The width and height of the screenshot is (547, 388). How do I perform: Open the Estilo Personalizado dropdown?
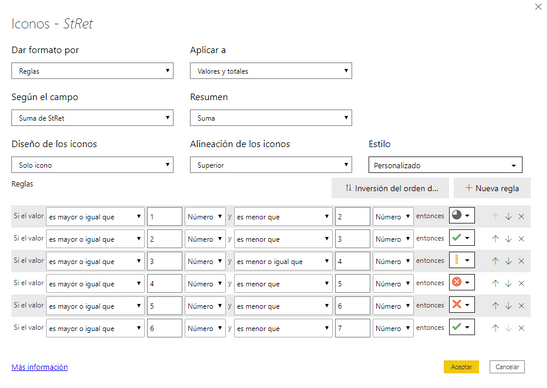445,165
